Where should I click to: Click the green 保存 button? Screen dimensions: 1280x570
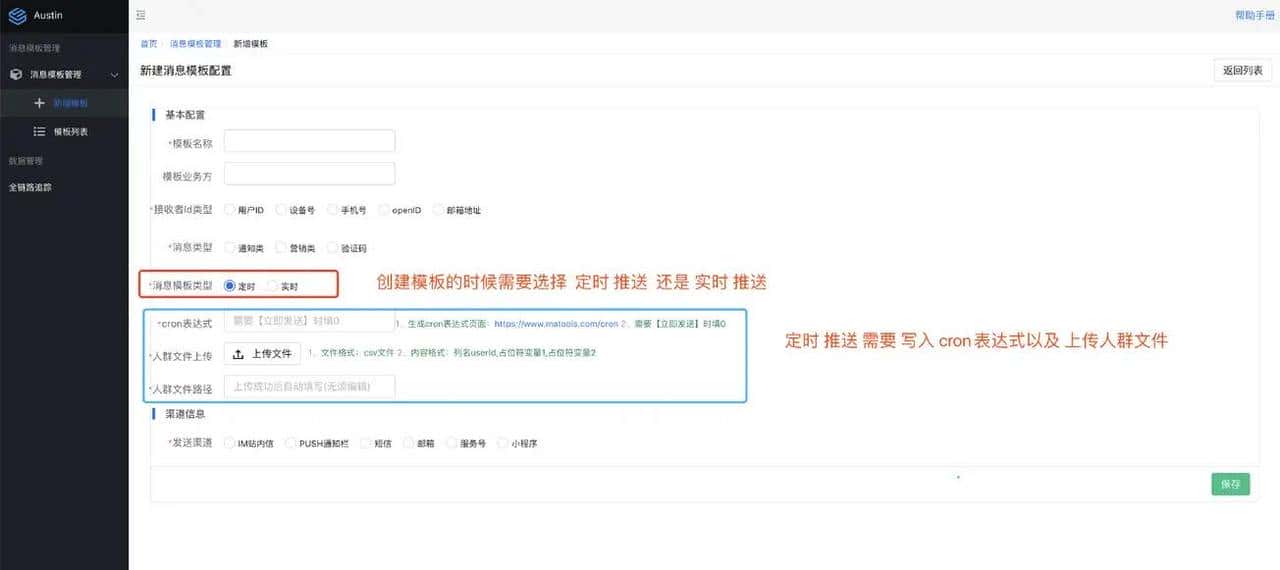tap(1231, 484)
